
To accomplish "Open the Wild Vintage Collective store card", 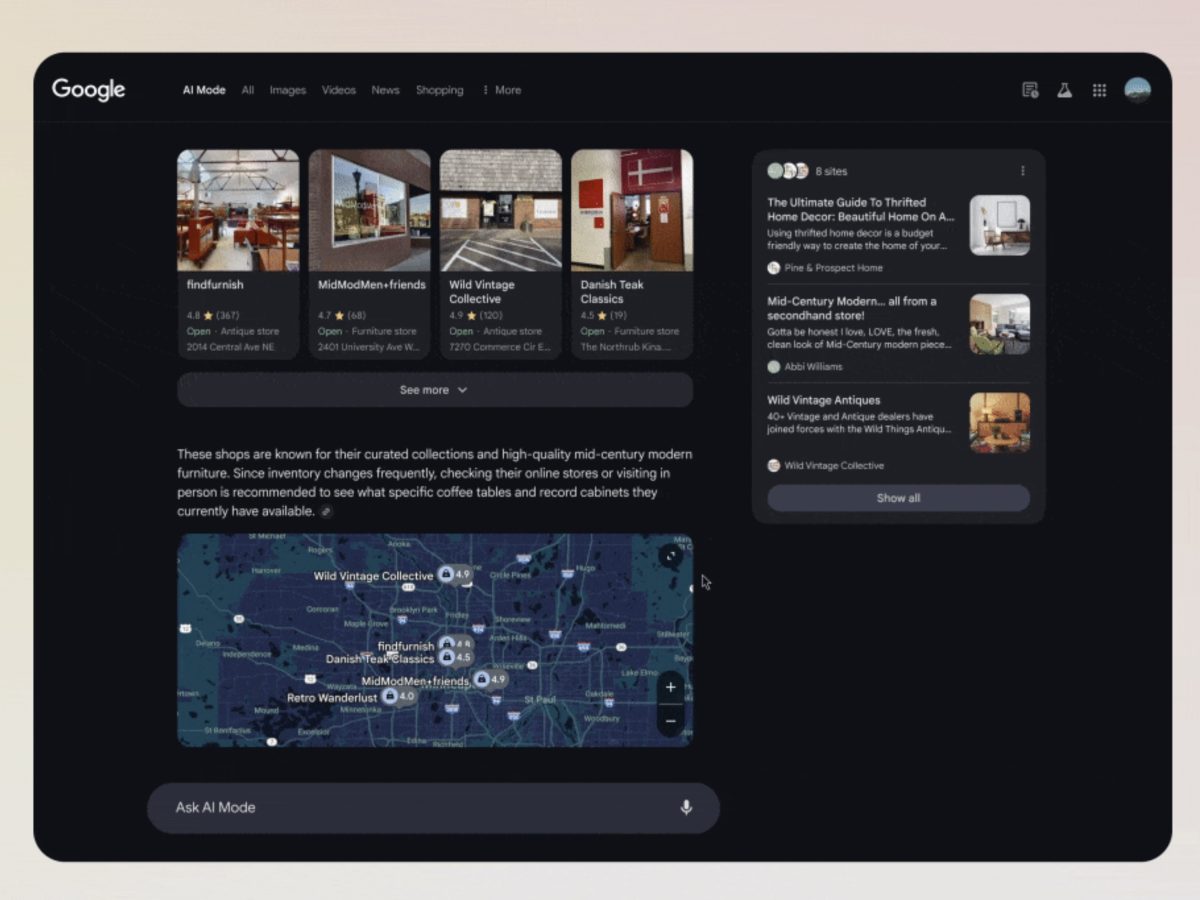I will (x=501, y=254).
